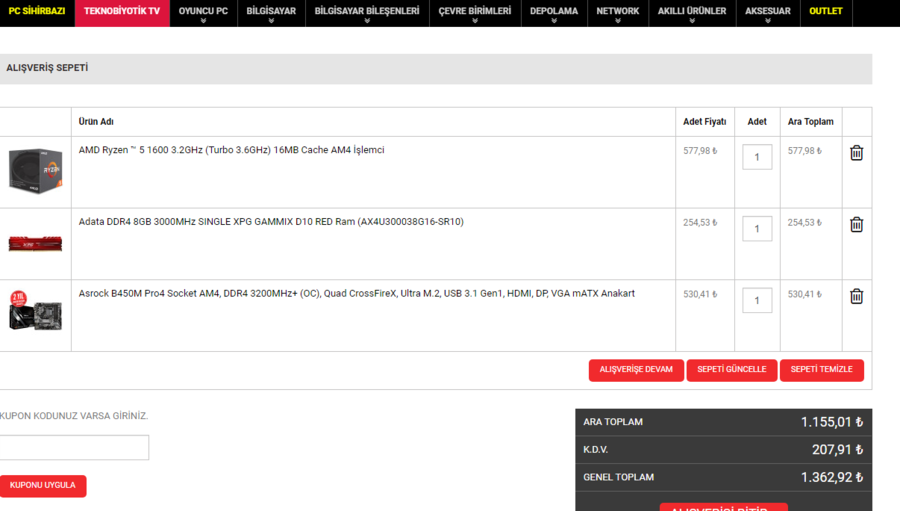Expand DEPOLAMA dropdown menu

pyautogui.click(x=554, y=13)
